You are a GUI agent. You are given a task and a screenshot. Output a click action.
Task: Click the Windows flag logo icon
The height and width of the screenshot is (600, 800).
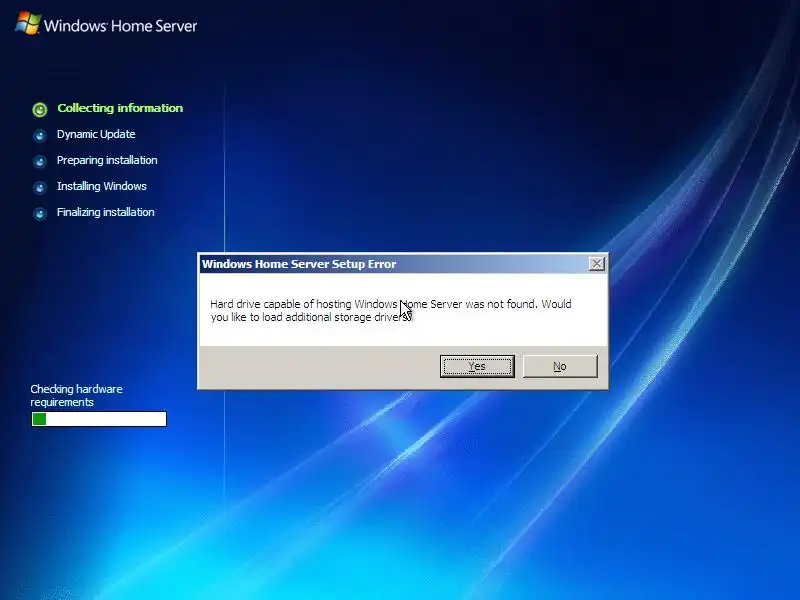click(x=28, y=23)
